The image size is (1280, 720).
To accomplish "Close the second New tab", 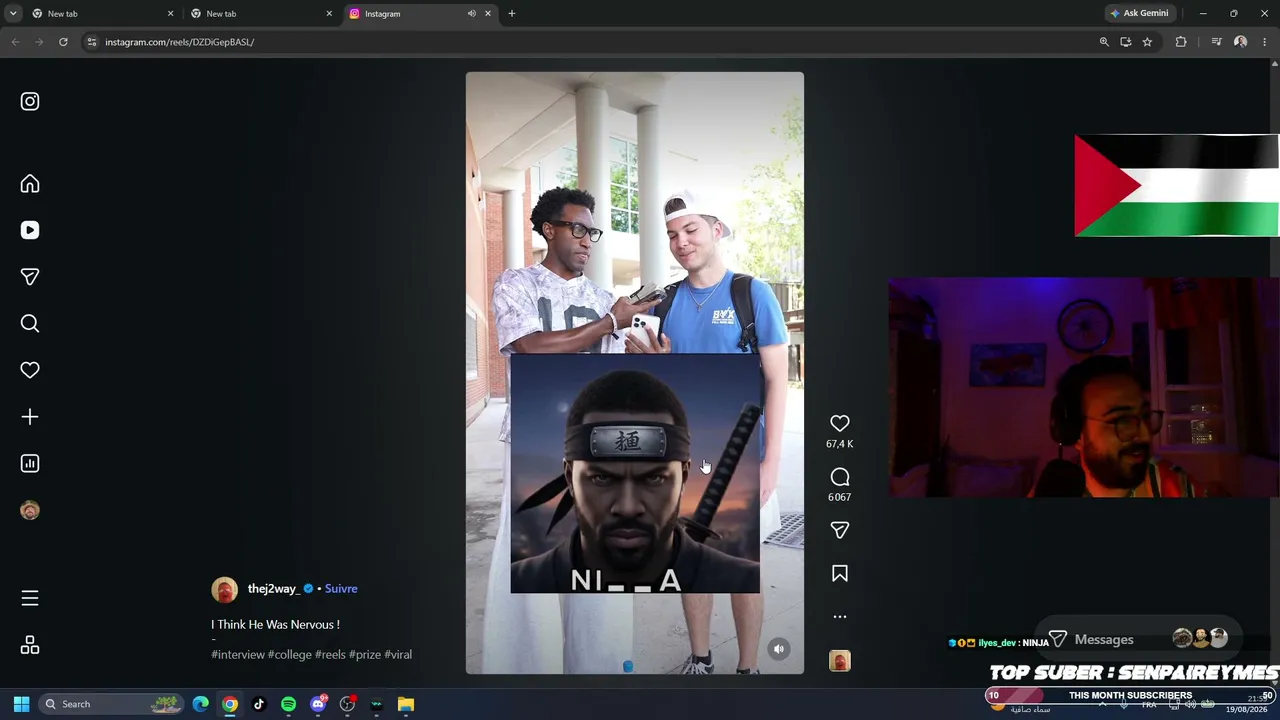I will pyautogui.click(x=329, y=14).
